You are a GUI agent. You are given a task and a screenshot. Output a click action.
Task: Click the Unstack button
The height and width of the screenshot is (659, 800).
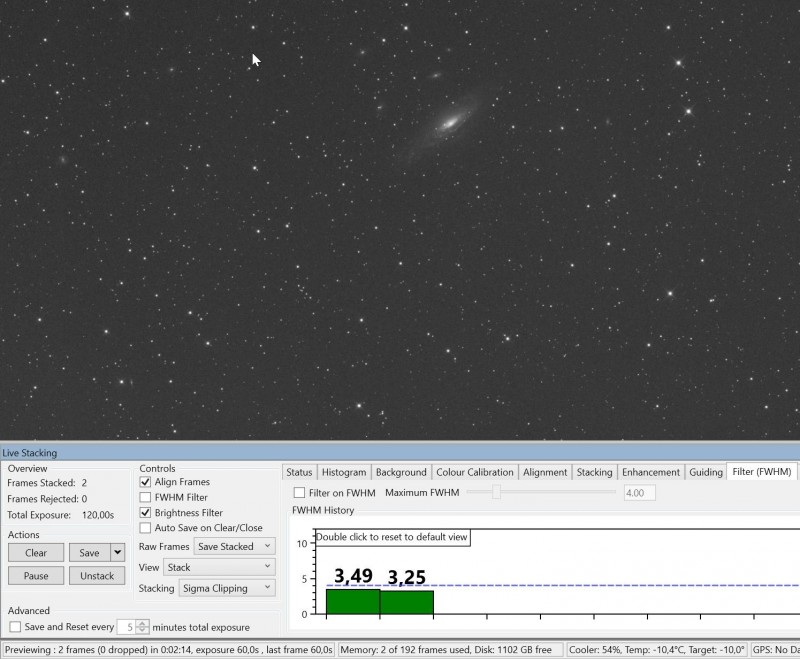(x=97, y=576)
